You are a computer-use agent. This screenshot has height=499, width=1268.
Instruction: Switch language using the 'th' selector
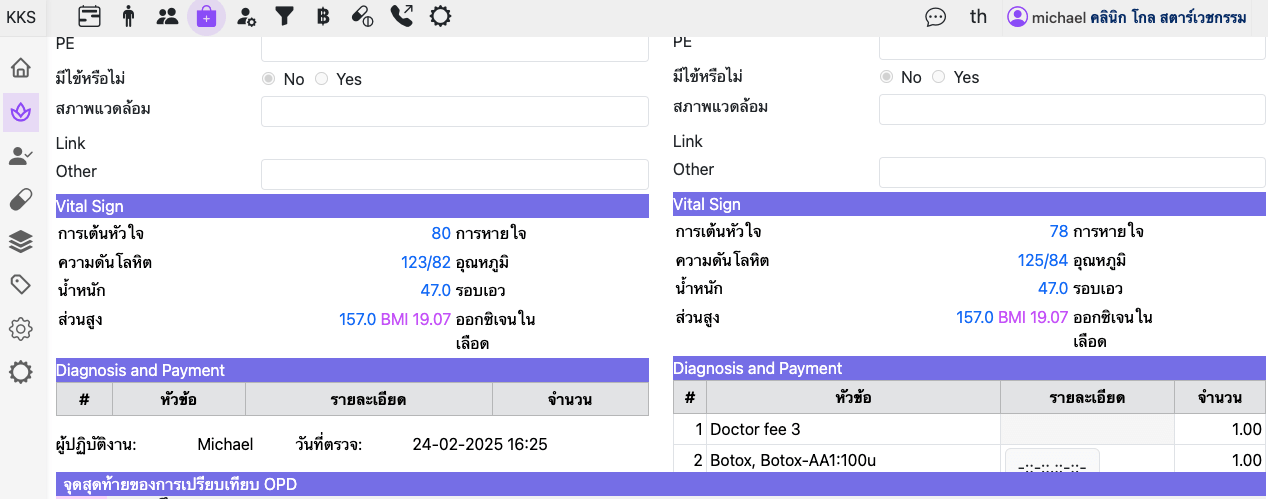[x=978, y=17]
